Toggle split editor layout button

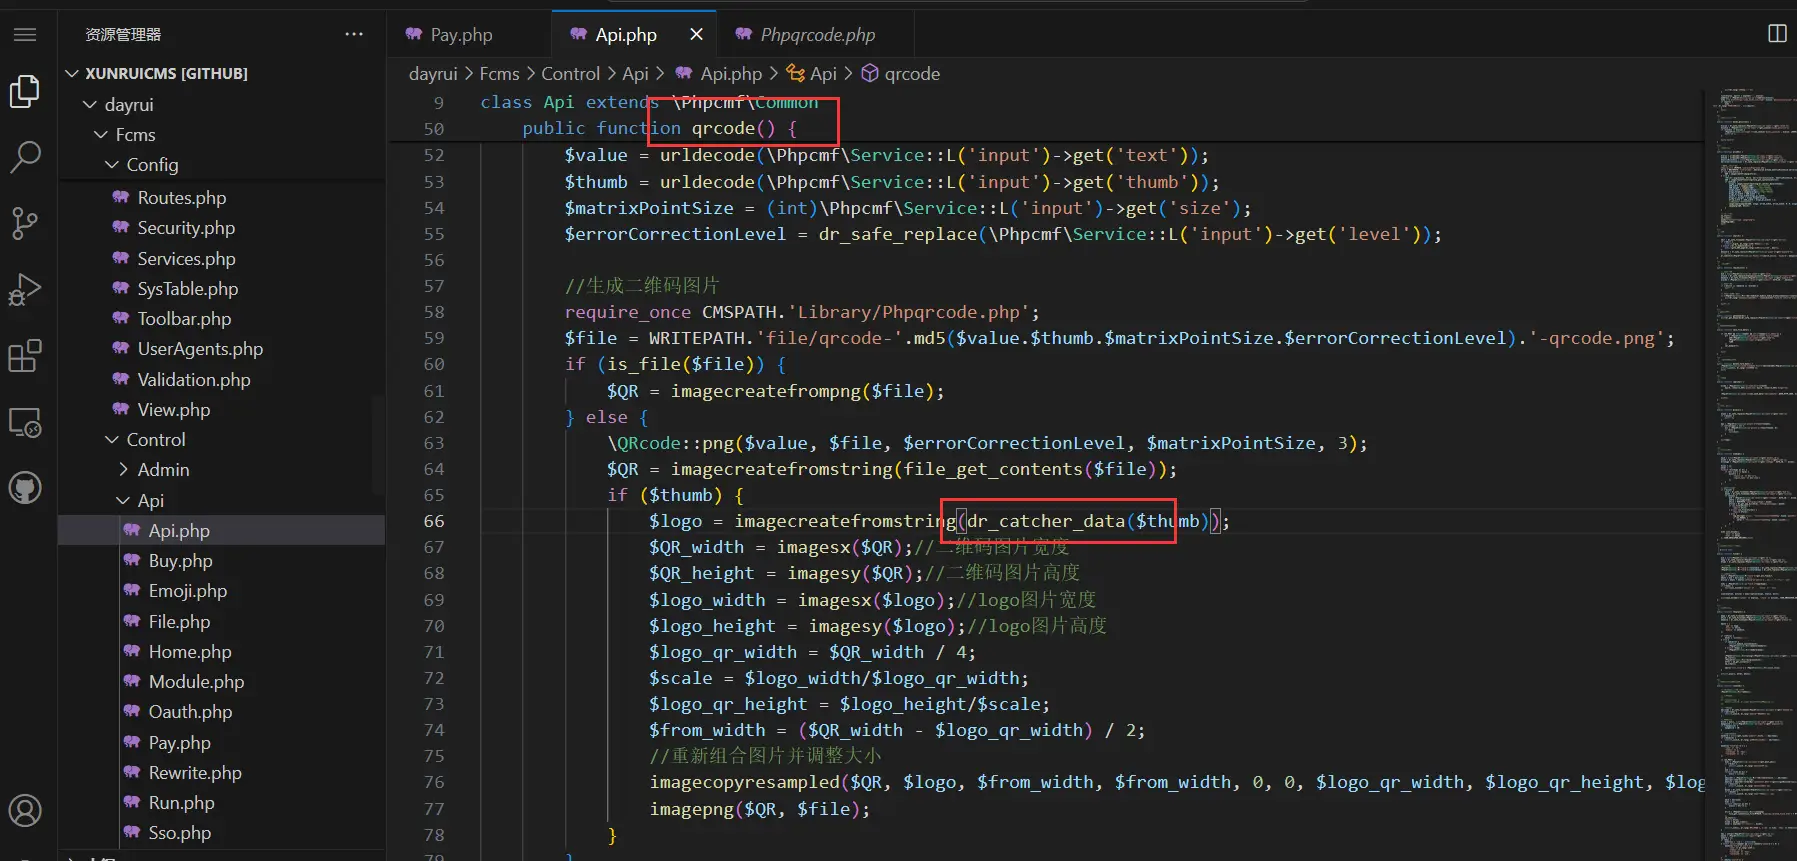(1777, 34)
